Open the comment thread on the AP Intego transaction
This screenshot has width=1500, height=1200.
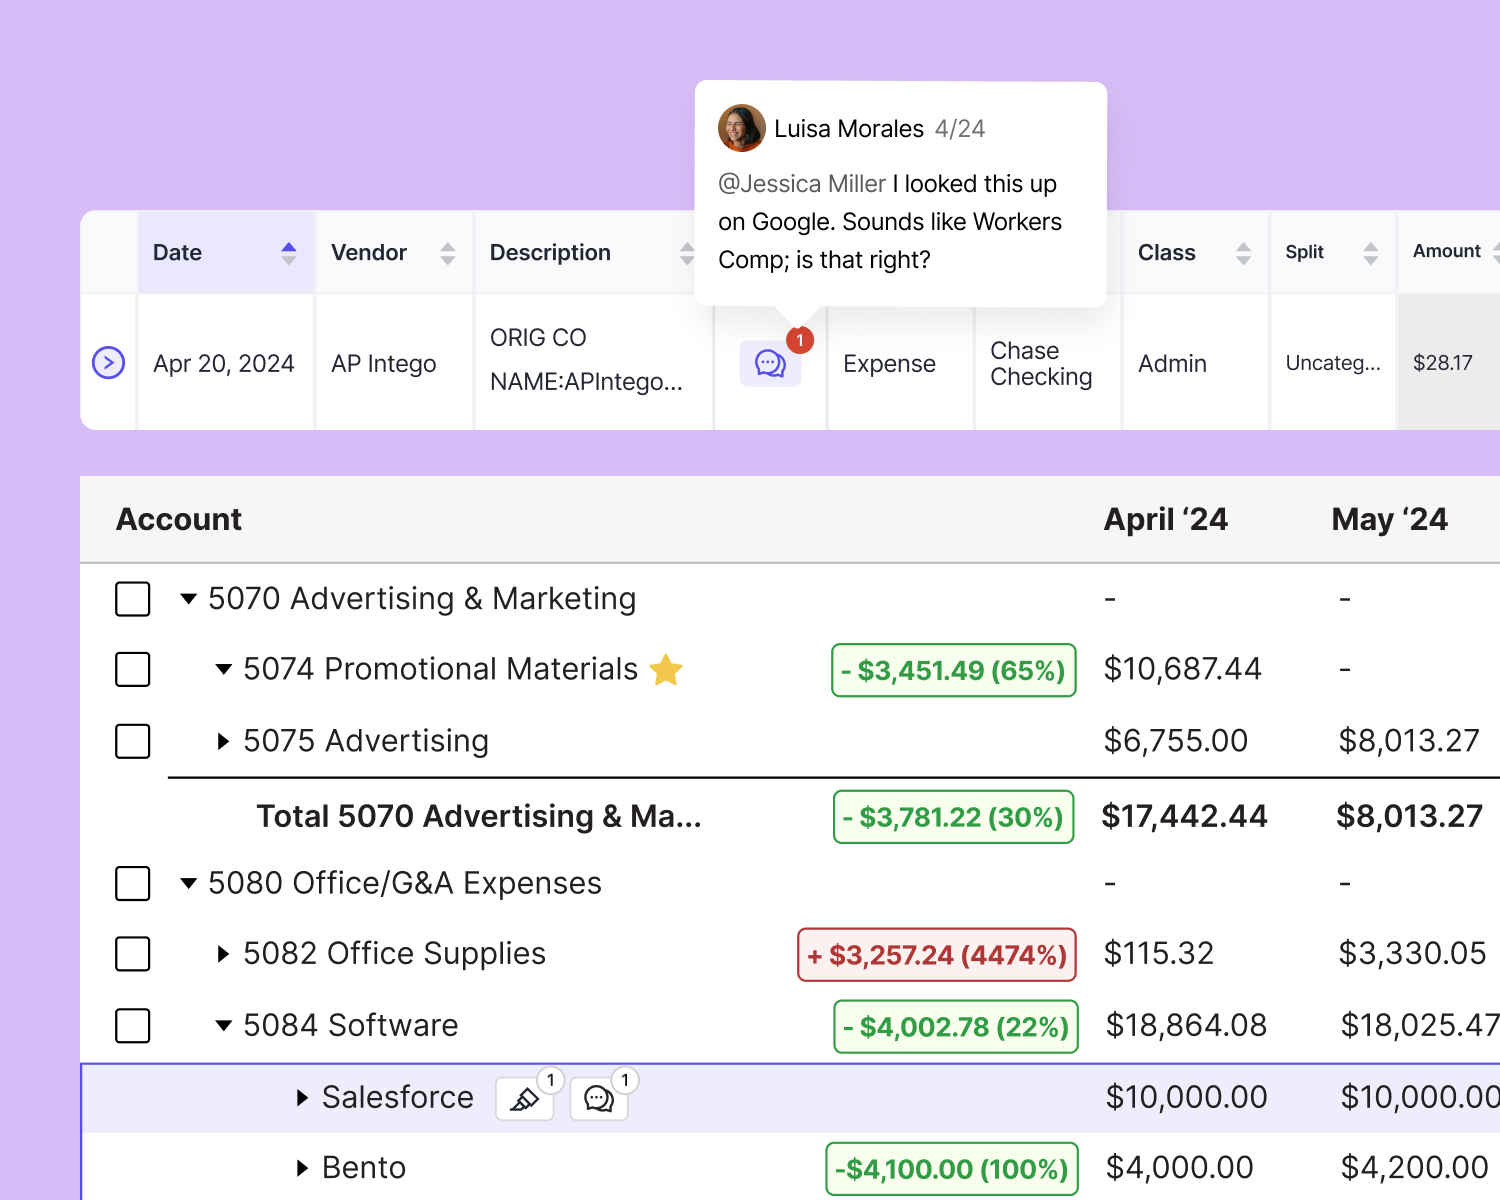(x=768, y=362)
